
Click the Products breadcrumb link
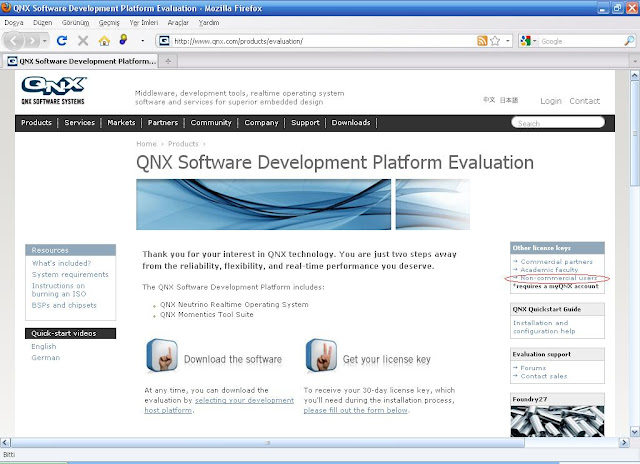click(x=183, y=144)
